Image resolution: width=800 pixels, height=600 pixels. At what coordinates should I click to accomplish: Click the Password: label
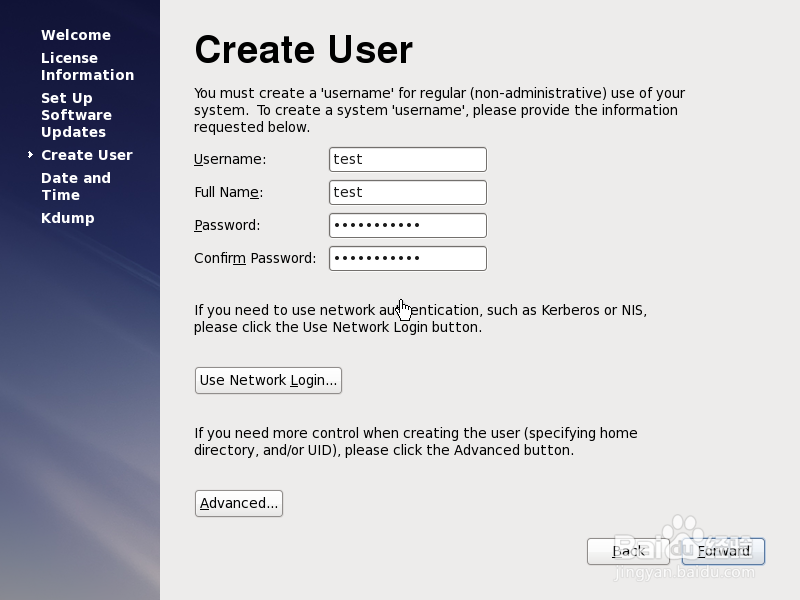(x=227, y=225)
